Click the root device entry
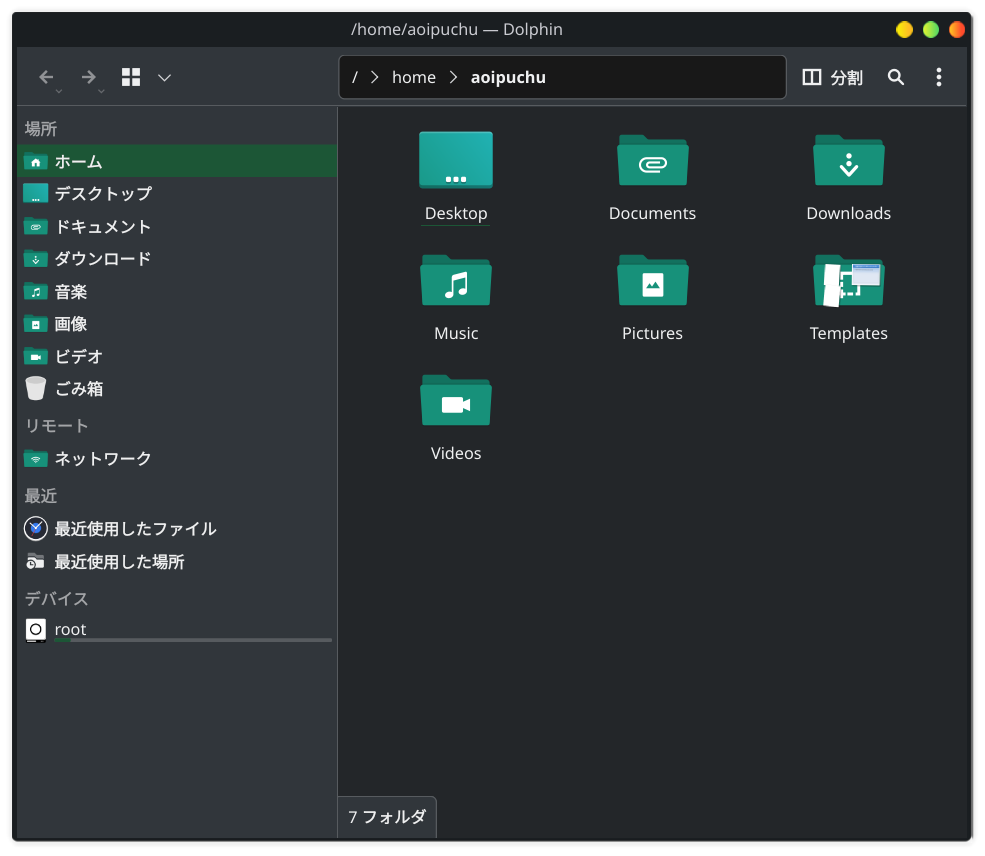 click(x=70, y=629)
